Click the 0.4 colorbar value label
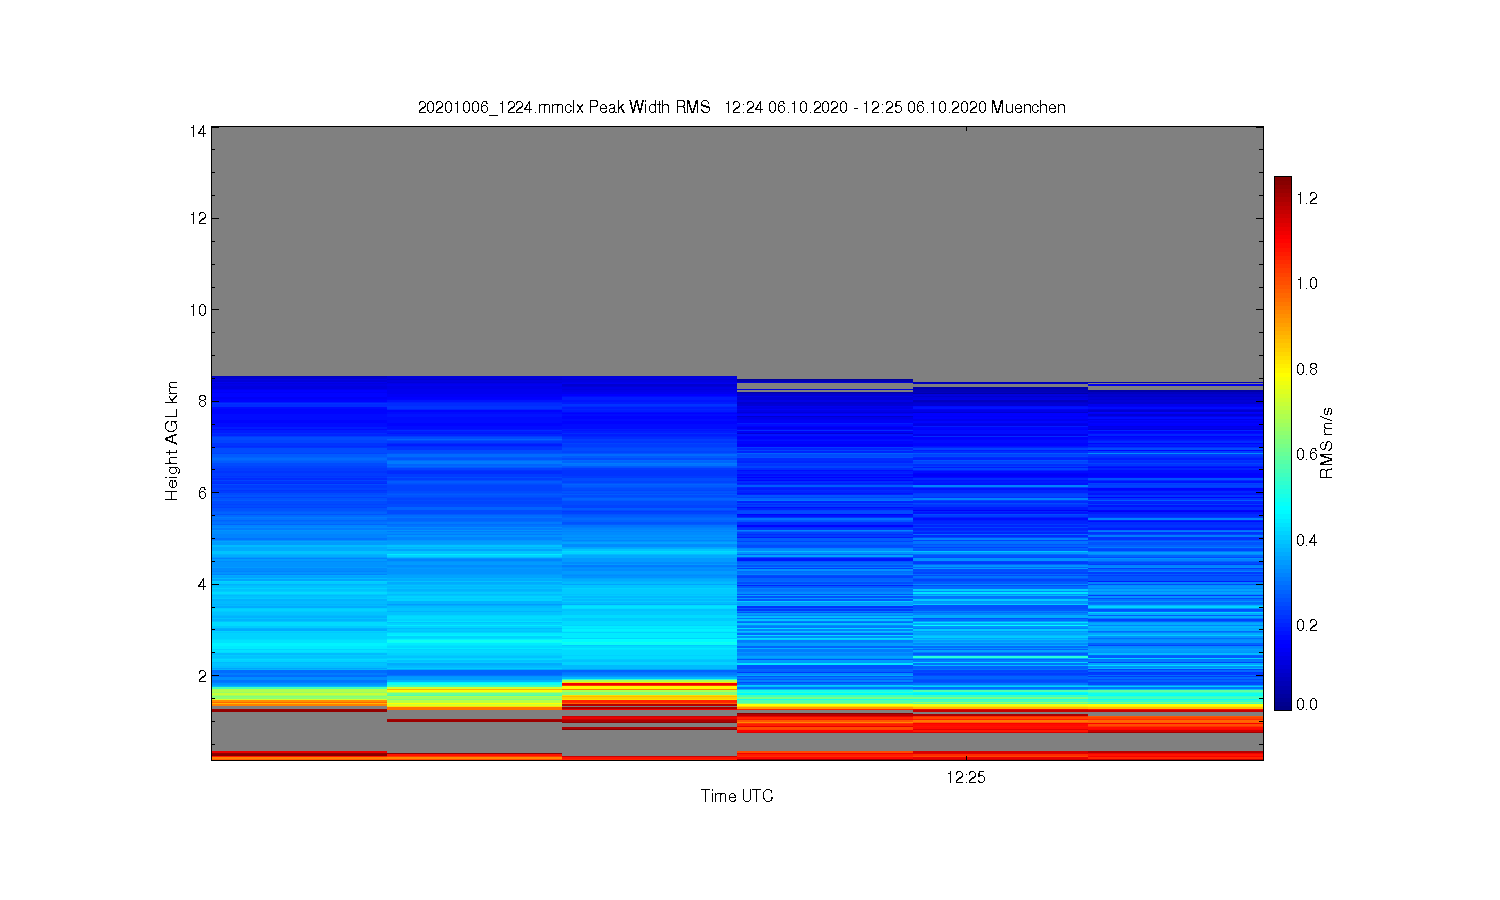Viewport: 1500px width, 900px height. (1307, 540)
